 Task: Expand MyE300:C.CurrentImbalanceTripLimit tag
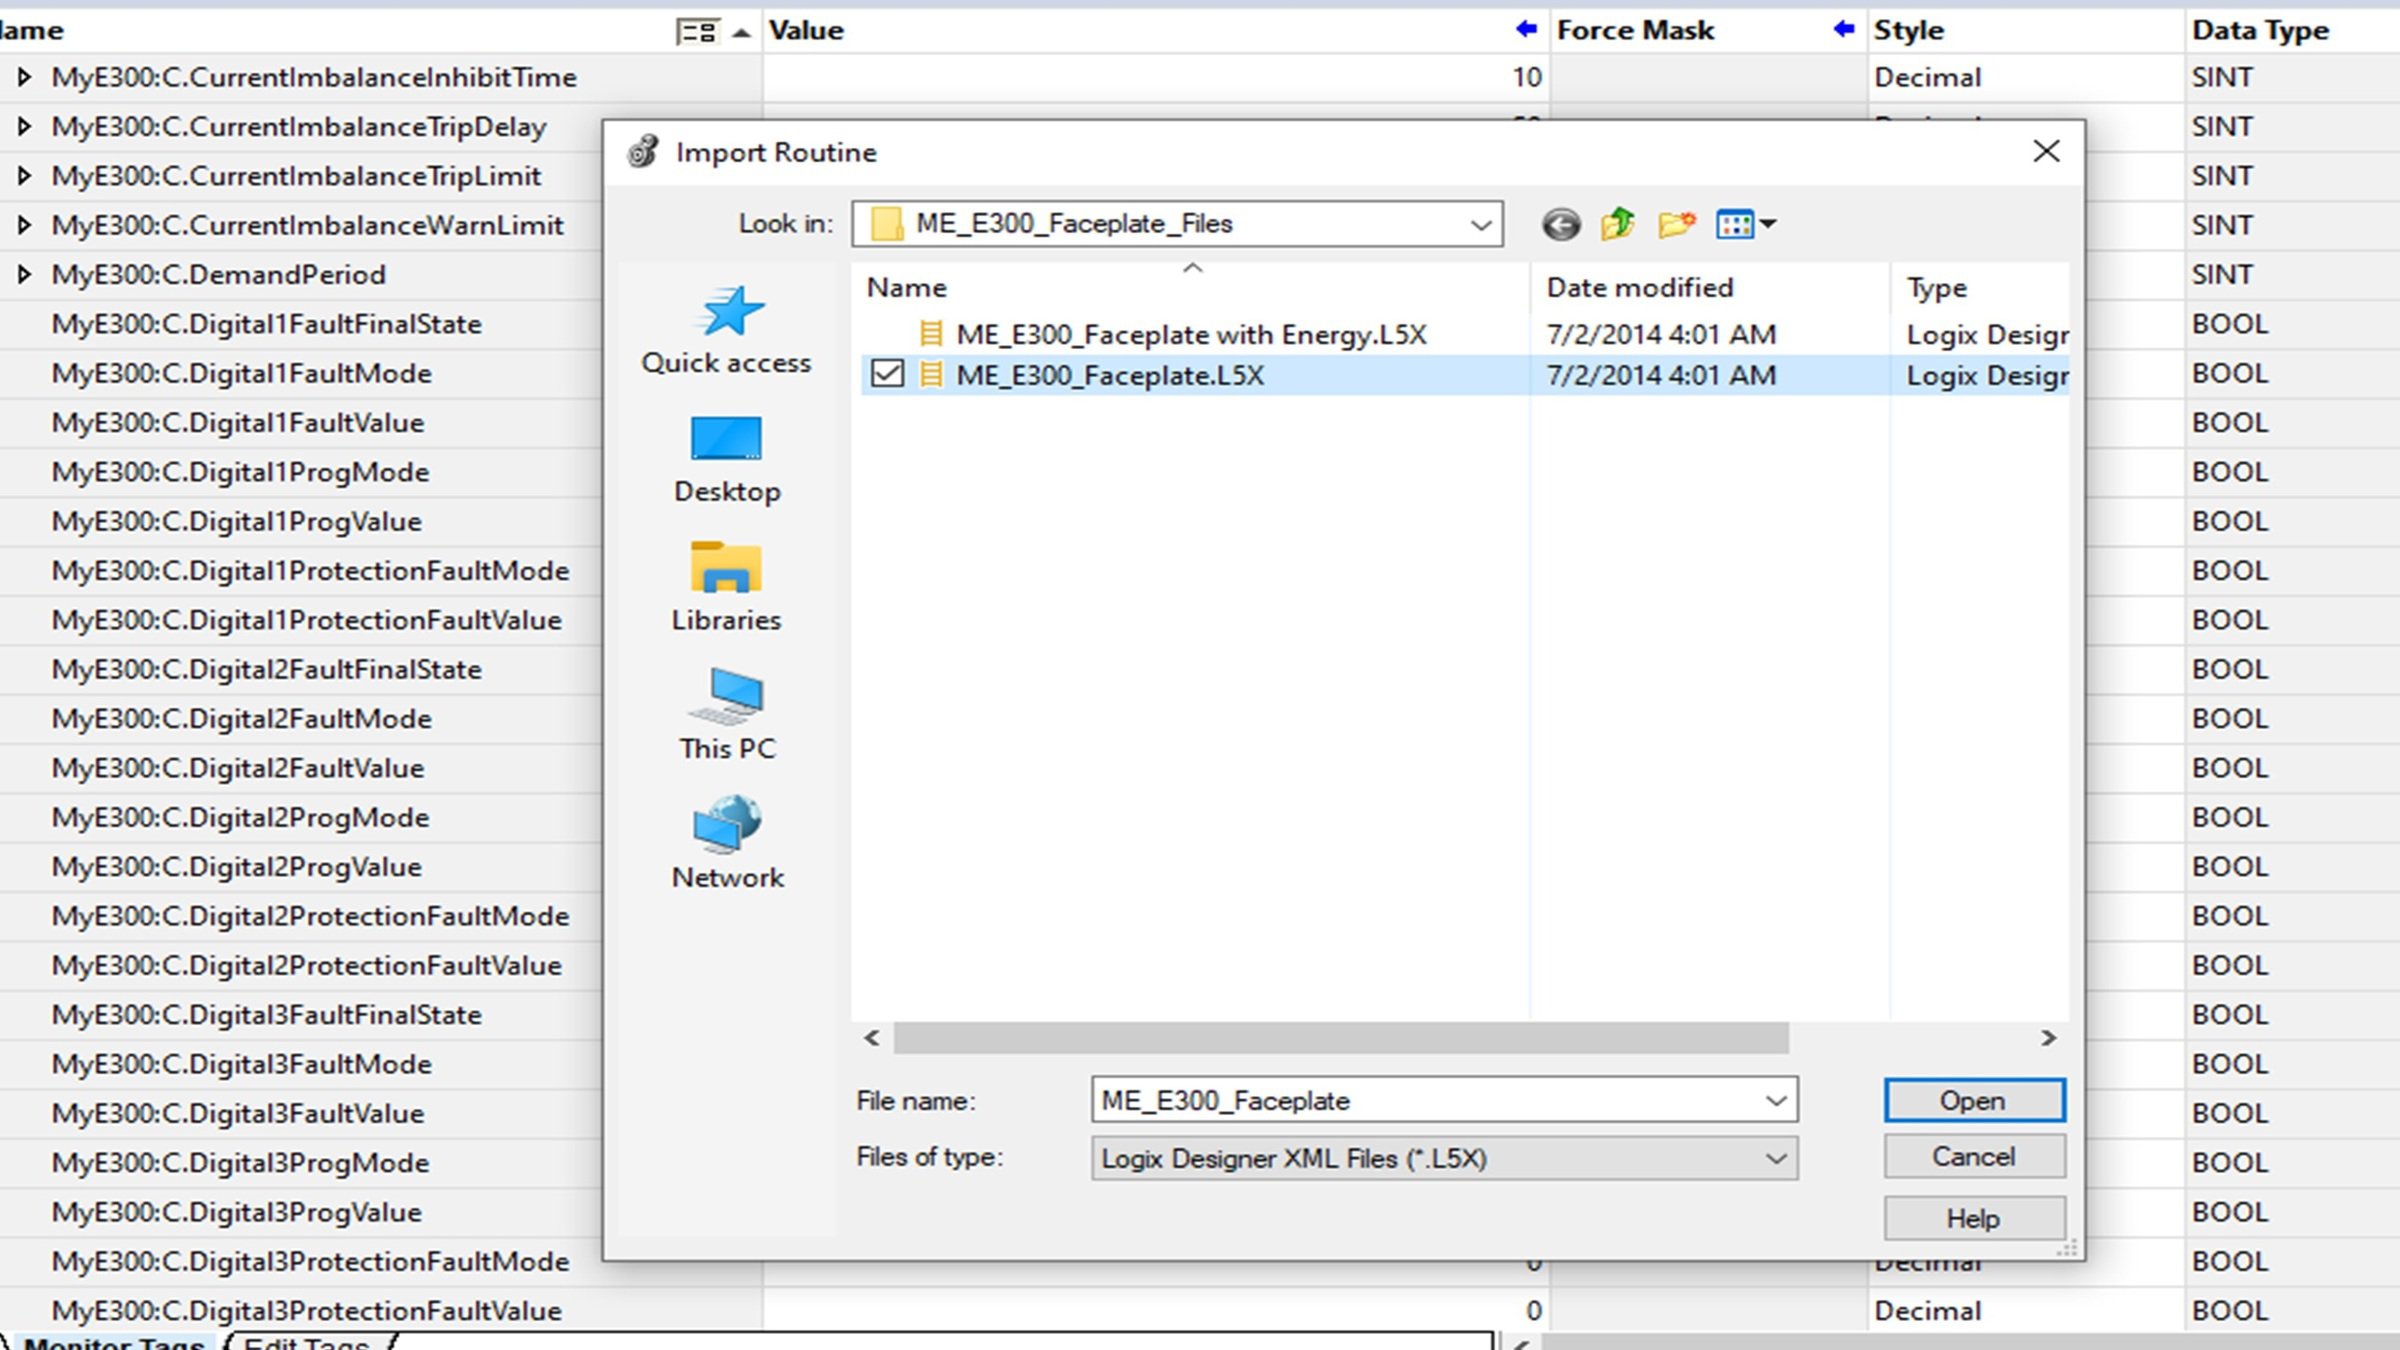pos(24,175)
